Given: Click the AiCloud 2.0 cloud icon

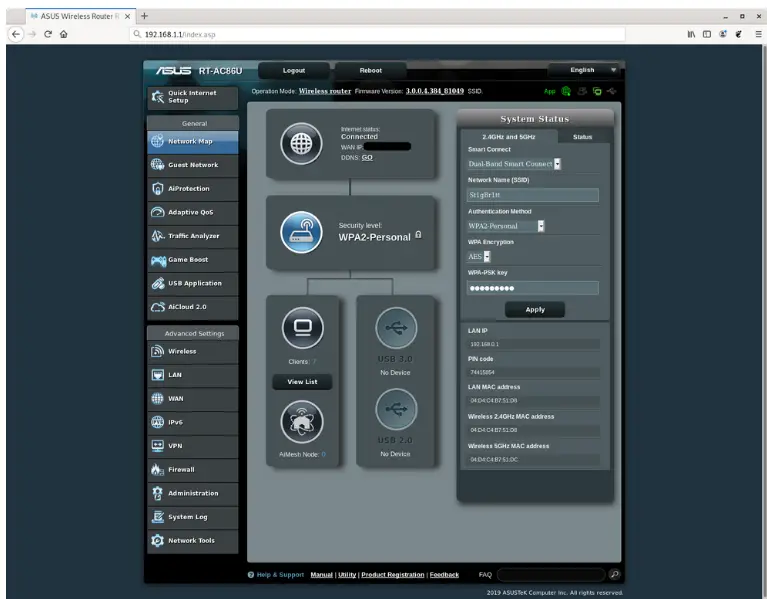Looking at the screenshot, I should coord(158,307).
